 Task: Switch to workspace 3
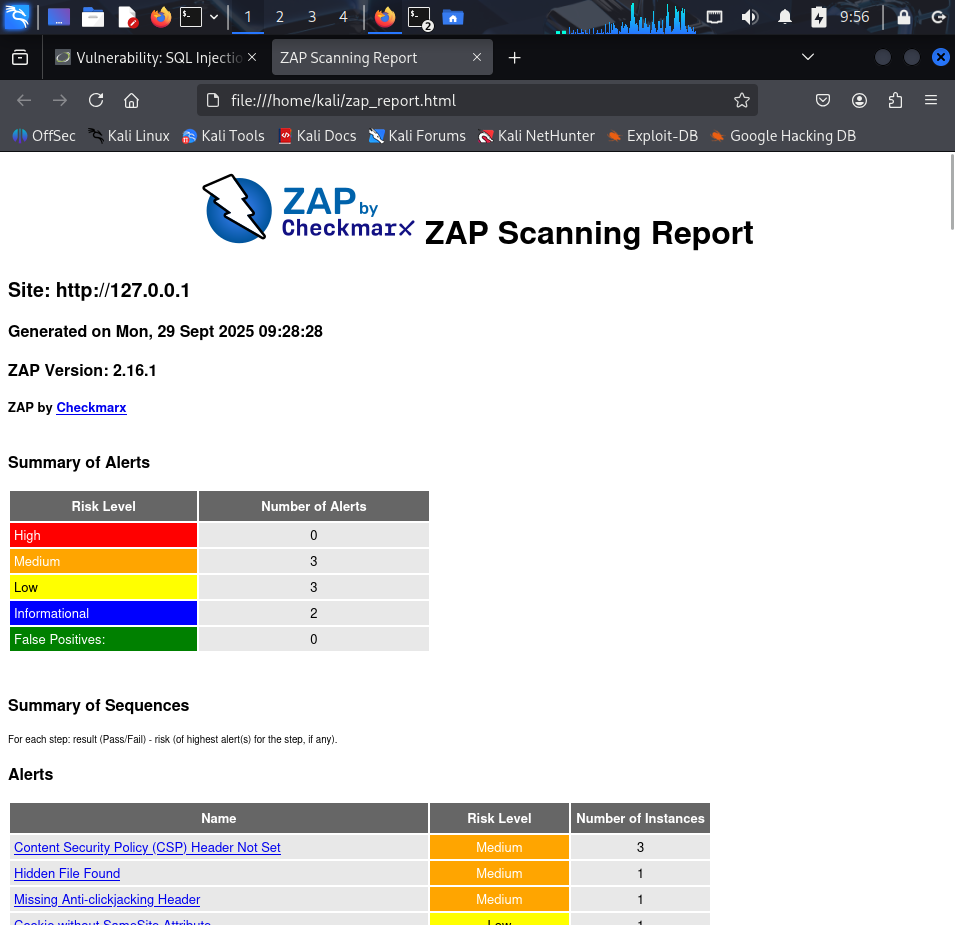(312, 17)
